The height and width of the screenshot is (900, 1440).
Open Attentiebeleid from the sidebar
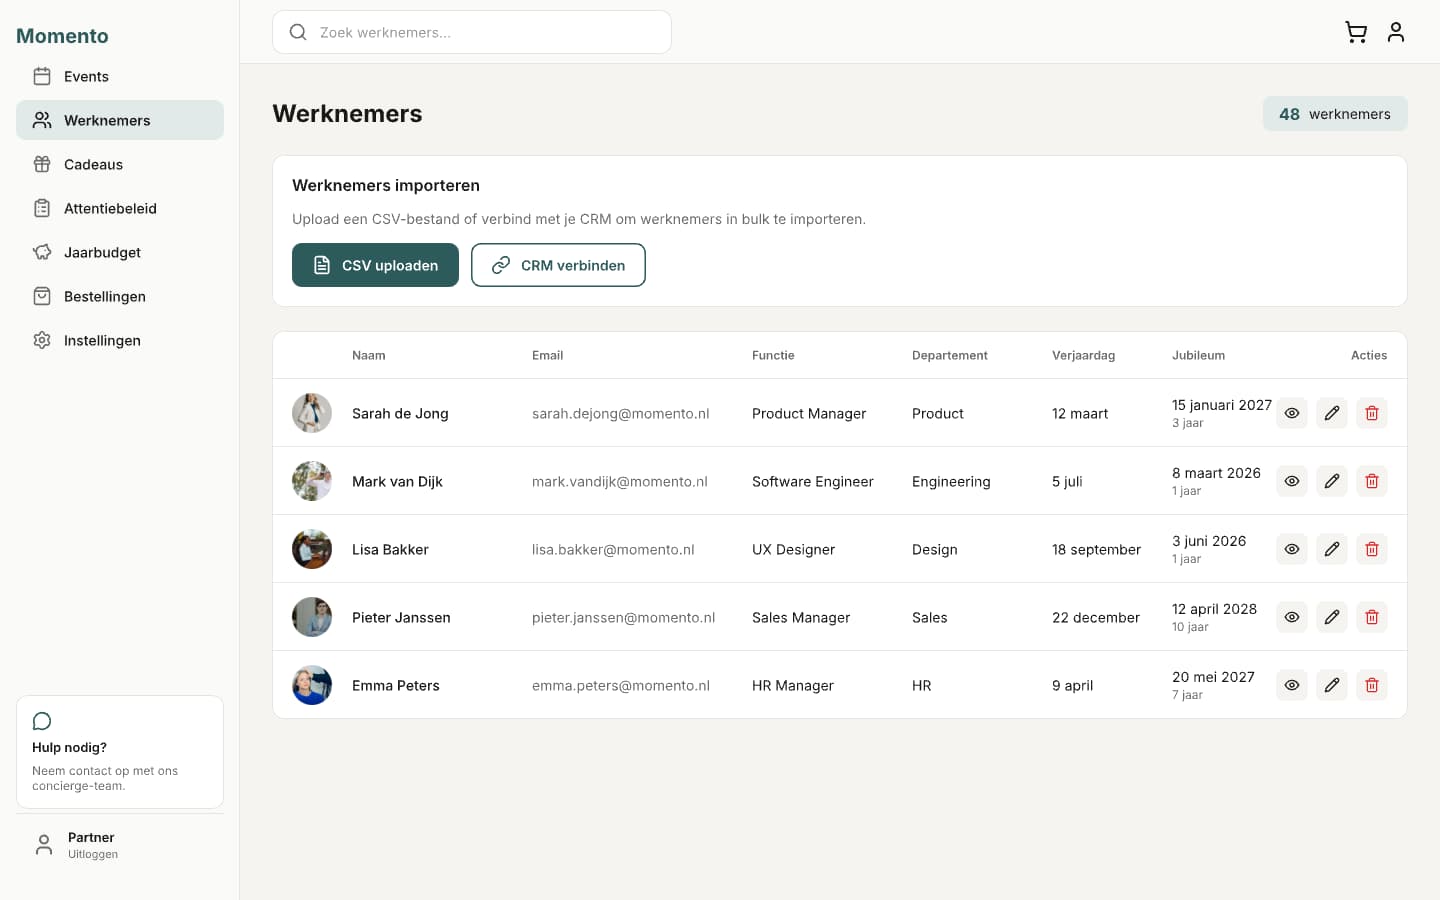tap(110, 208)
